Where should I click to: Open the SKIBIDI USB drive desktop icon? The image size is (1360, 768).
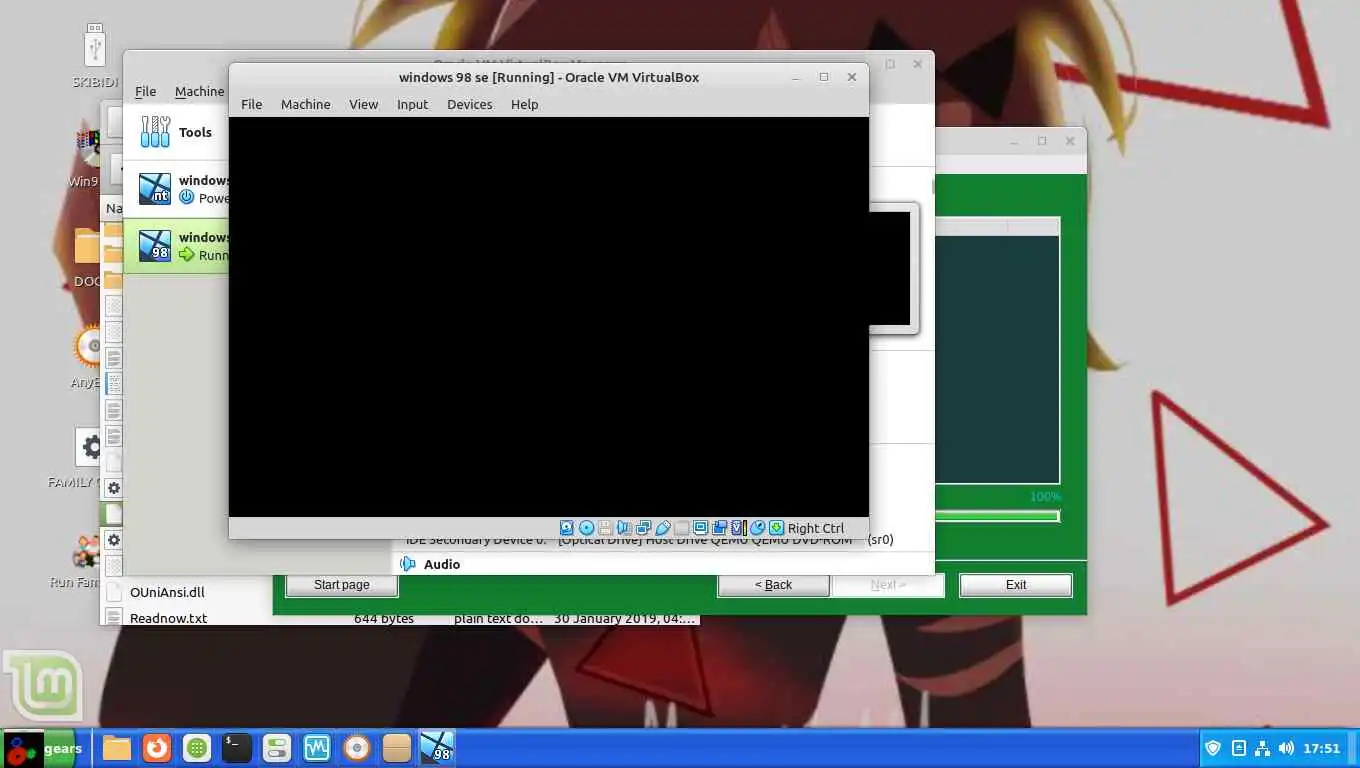coord(96,58)
